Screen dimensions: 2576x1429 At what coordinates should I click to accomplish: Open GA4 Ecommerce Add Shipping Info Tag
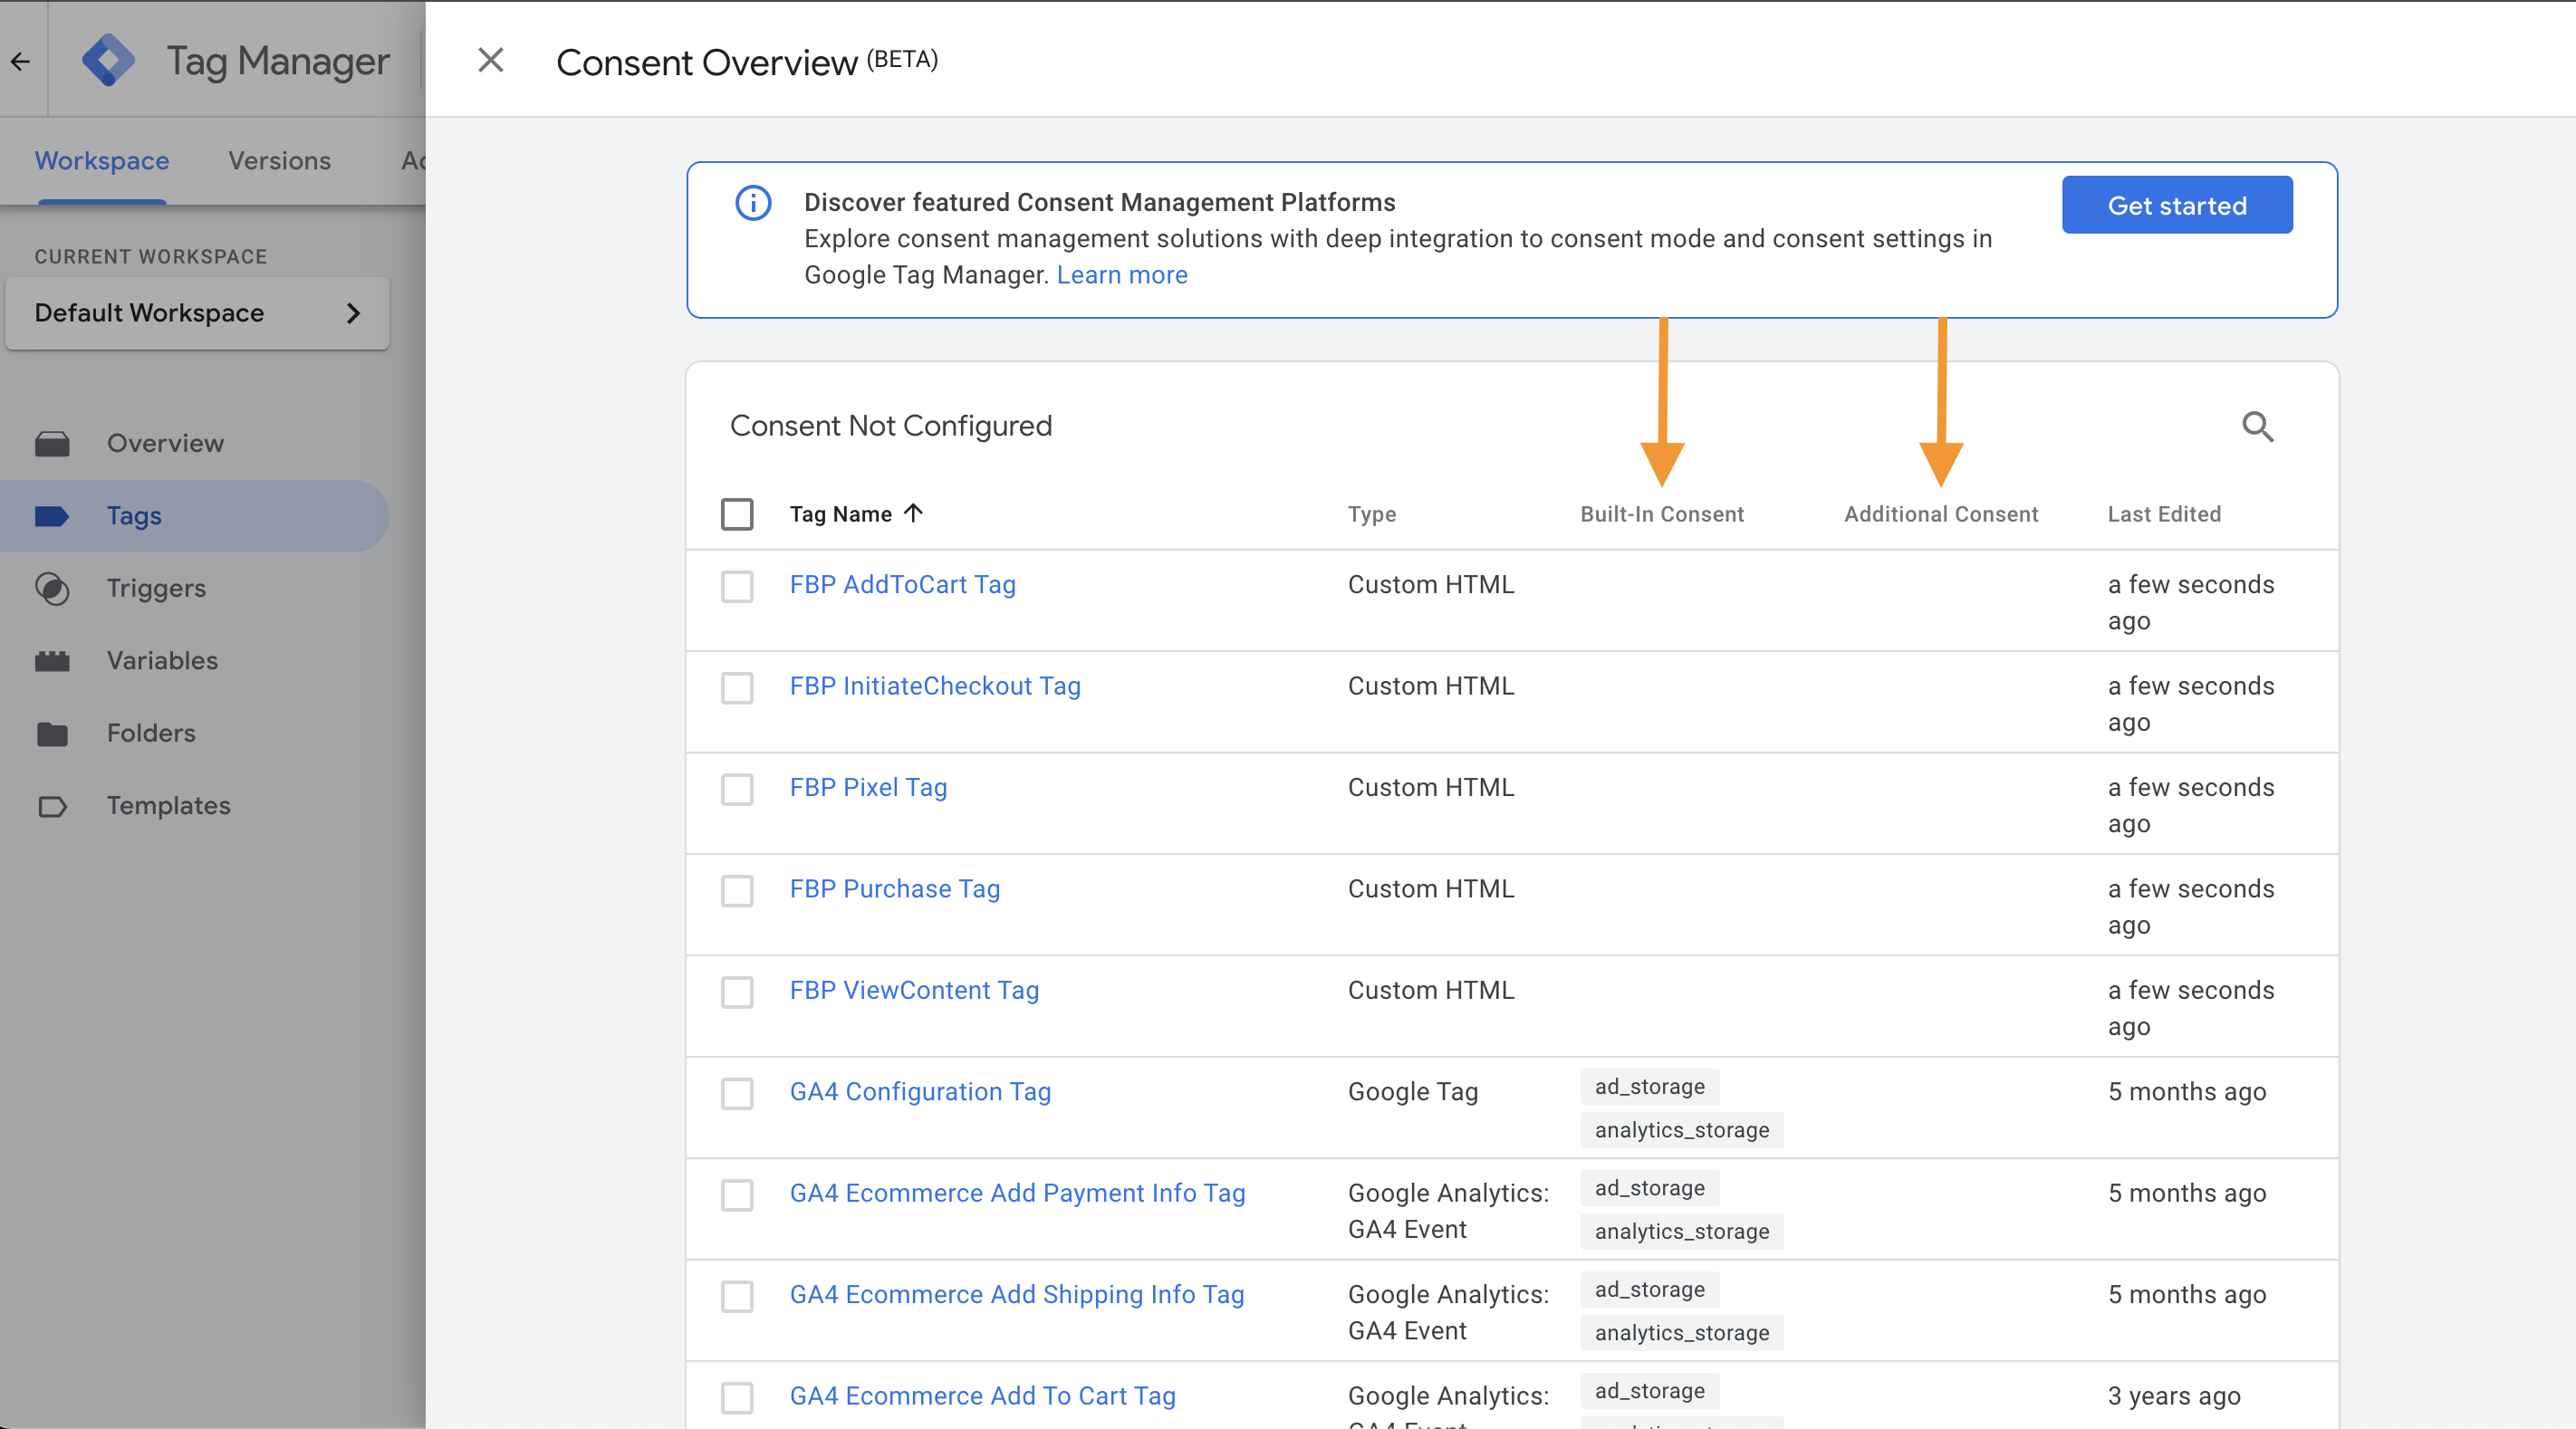(1017, 1295)
